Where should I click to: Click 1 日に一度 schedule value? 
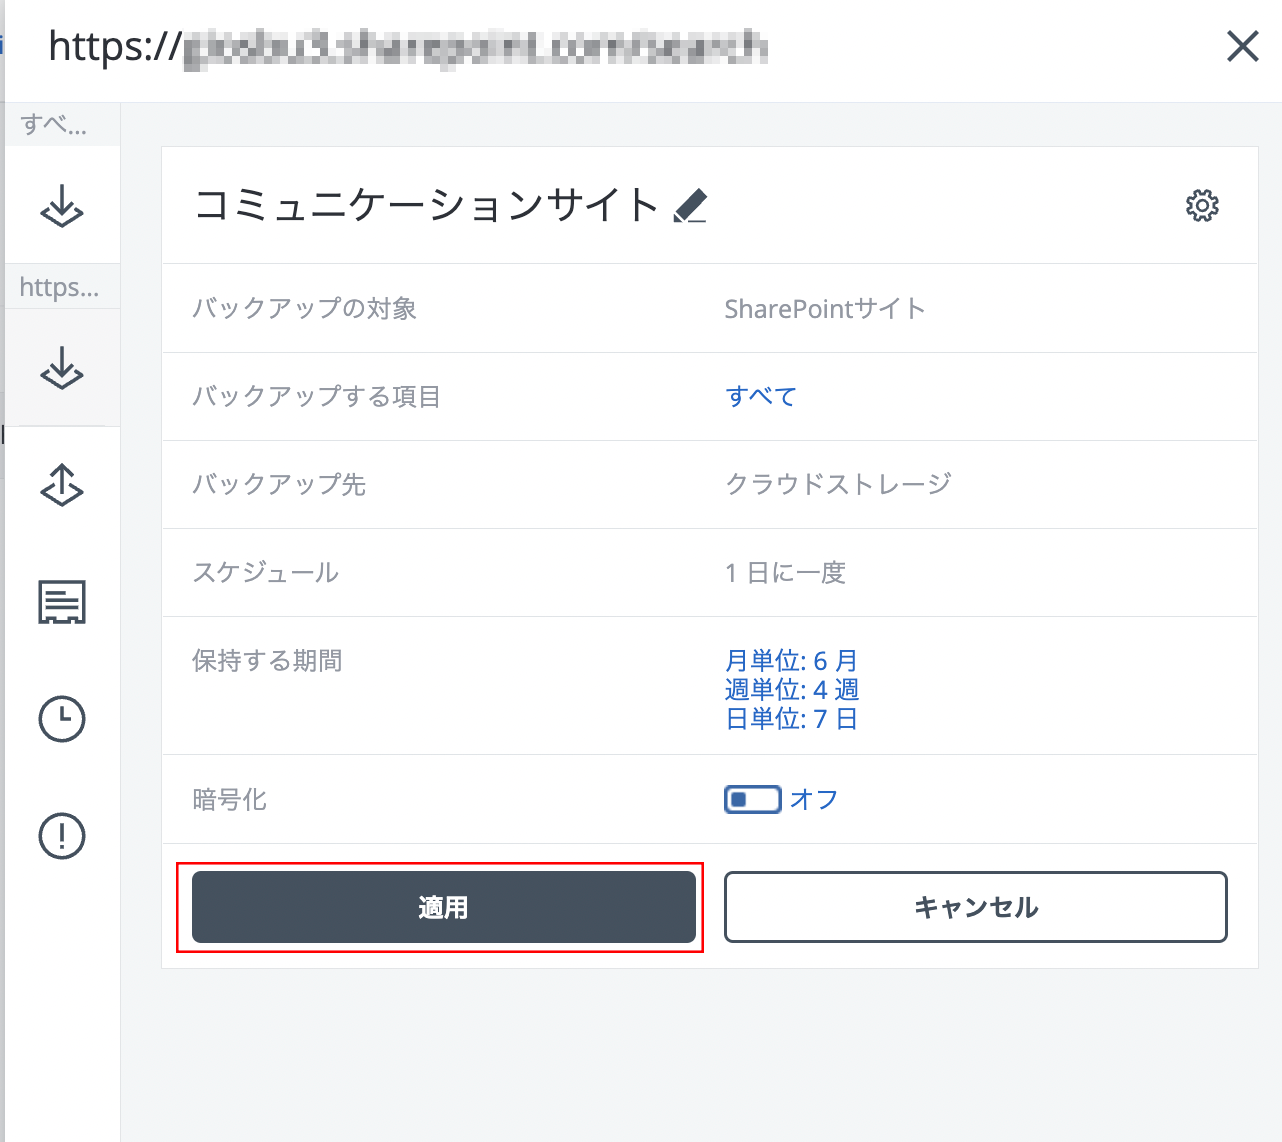pos(786,573)
